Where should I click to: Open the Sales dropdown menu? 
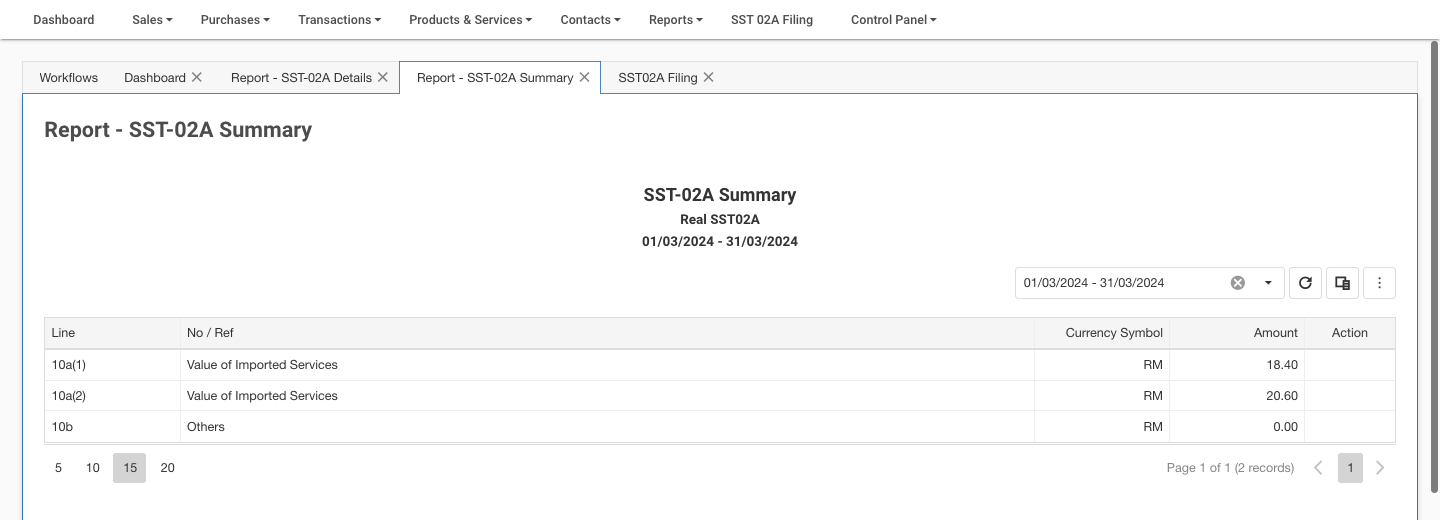(x=152, y=19)
